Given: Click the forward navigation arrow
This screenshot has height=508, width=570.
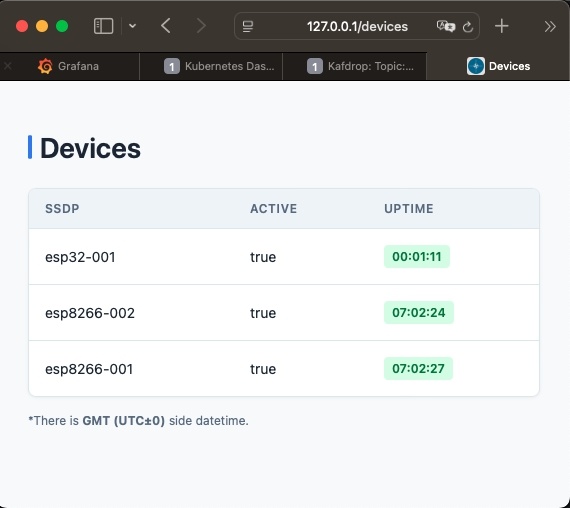Looking at the screenshot, I should [x=201, y=26].
